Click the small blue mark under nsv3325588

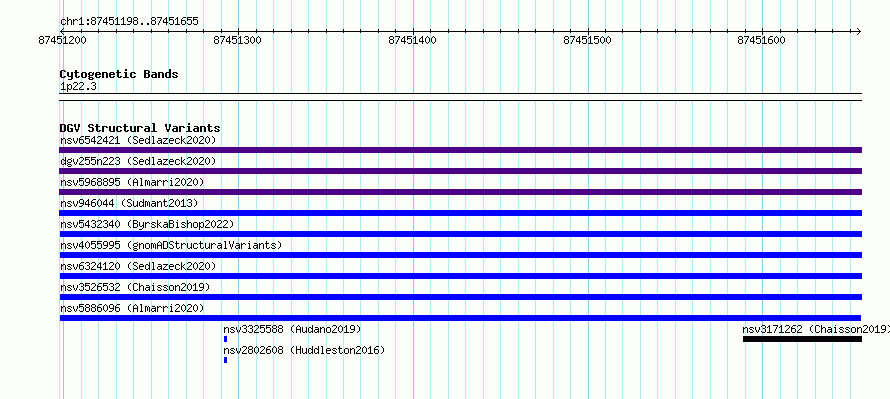[225, 339]
